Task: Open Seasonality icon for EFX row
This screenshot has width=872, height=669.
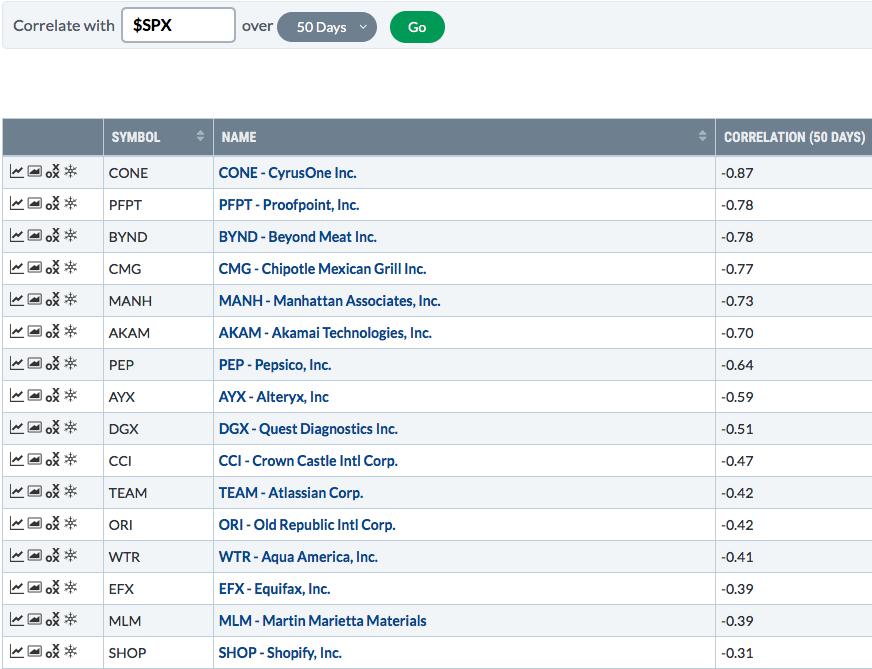Action: click(70, 588)
